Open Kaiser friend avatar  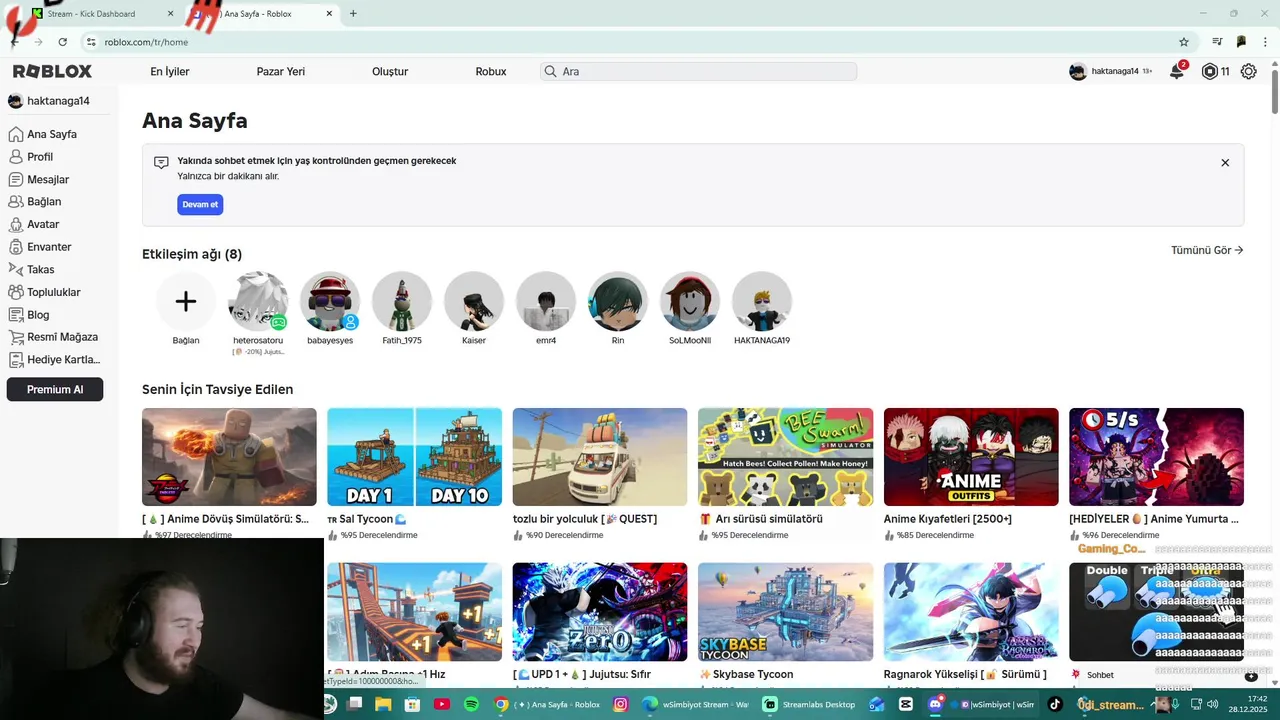coord(474,301)
